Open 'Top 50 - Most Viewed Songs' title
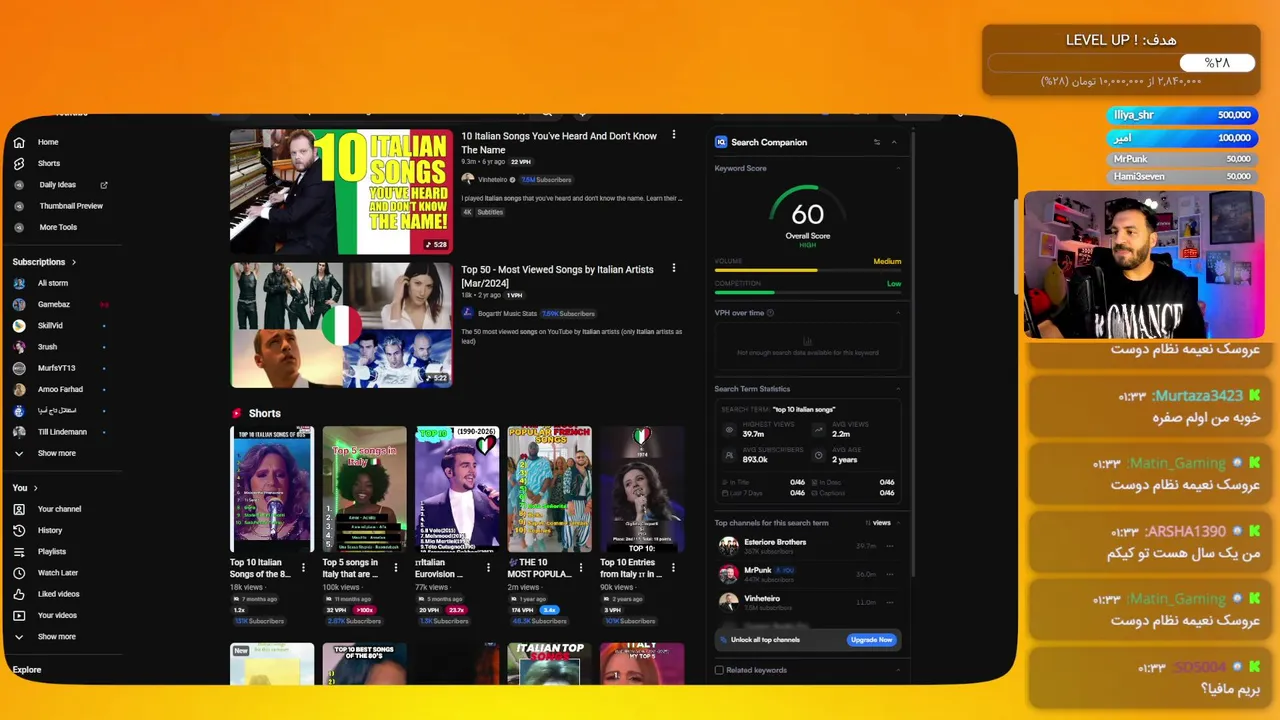1280x720 pixels. tap(557, 276)
